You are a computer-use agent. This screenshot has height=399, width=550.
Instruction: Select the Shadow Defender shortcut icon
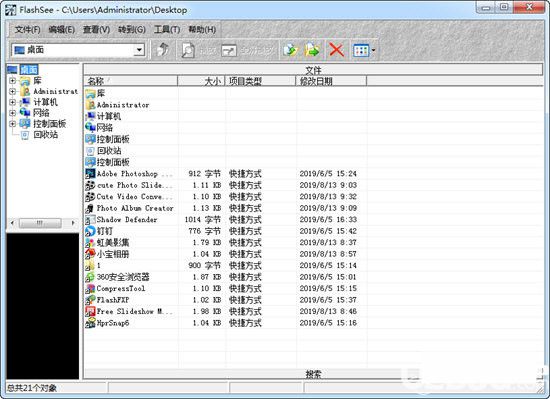90,219
